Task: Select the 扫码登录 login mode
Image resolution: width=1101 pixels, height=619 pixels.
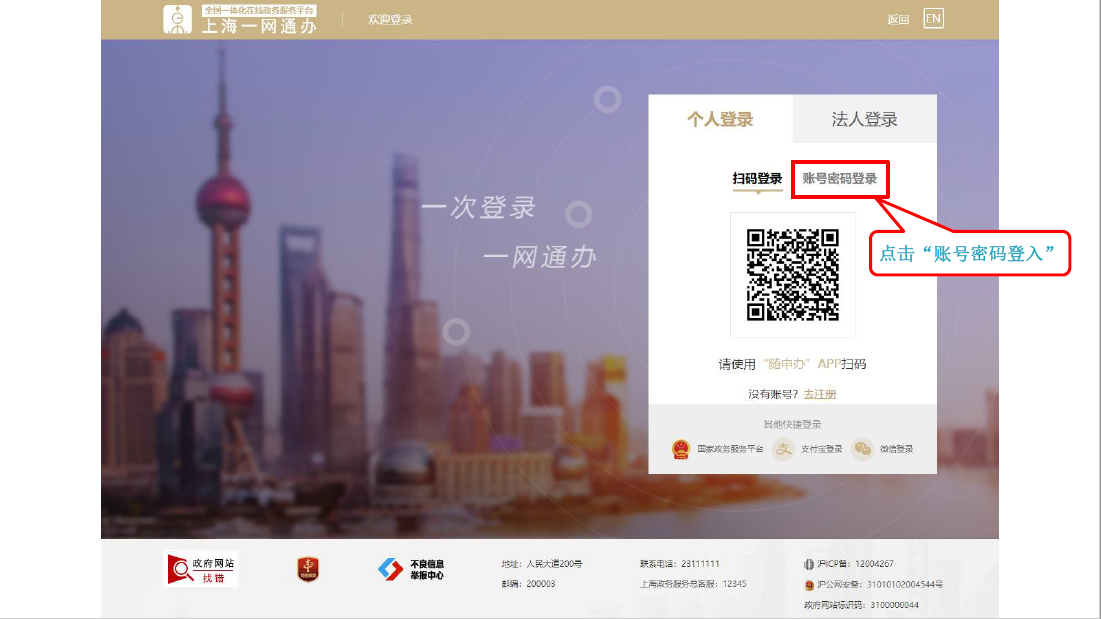Action: point(757,179)
